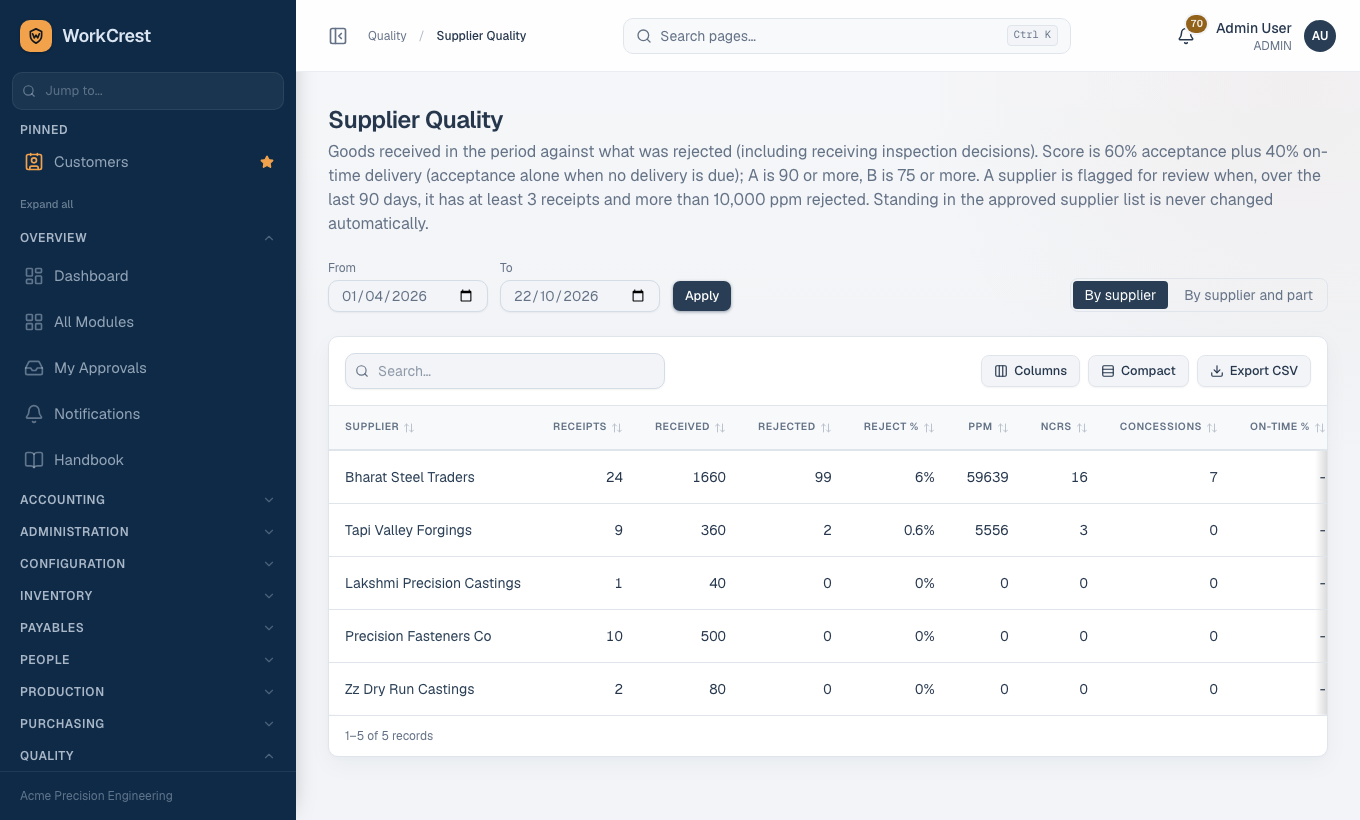Screen dimensions: 1360x820
Task: Collapse the Overview section
Action: pyautogui.click(x=148, y=238)
